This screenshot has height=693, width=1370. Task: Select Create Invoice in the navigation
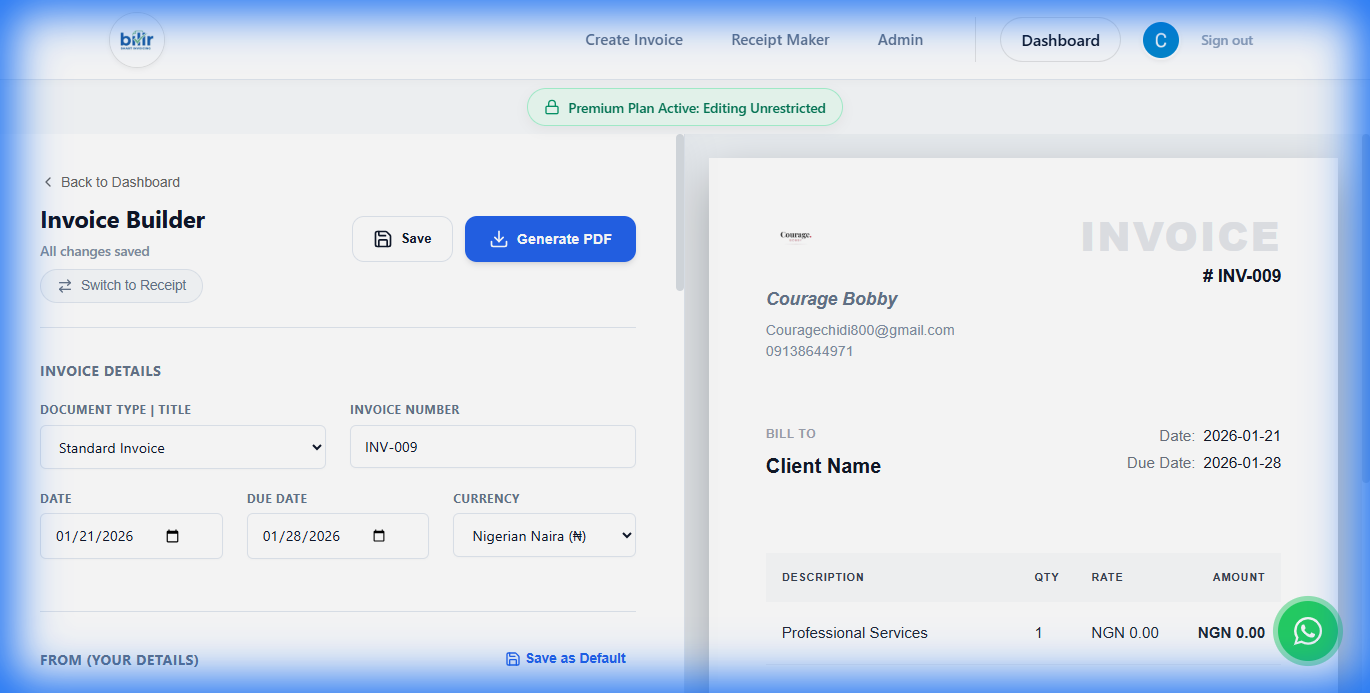pos(634,40)
